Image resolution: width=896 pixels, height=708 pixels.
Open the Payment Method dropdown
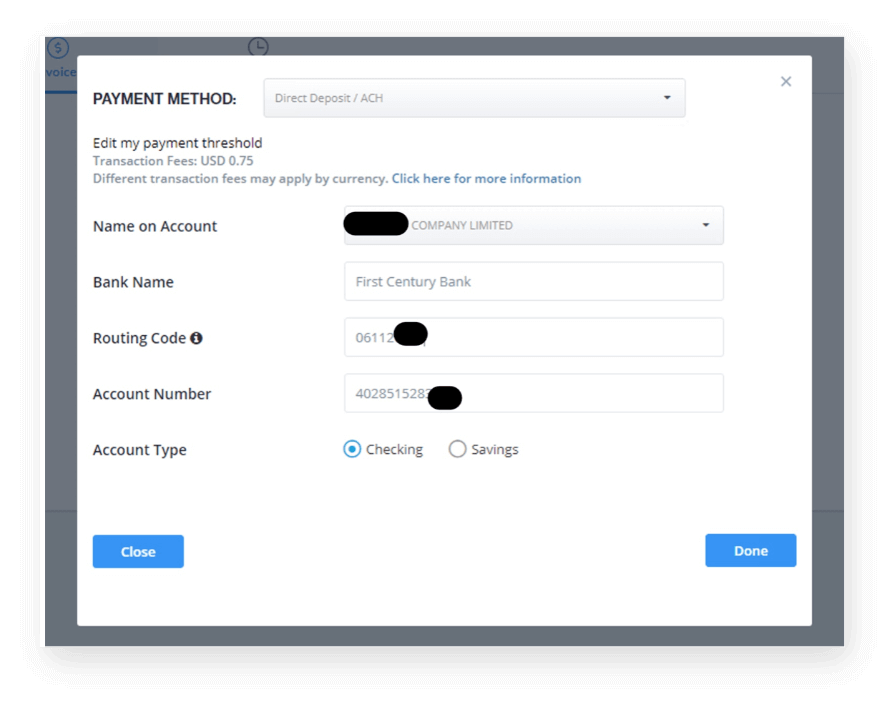tap(473, 98)
